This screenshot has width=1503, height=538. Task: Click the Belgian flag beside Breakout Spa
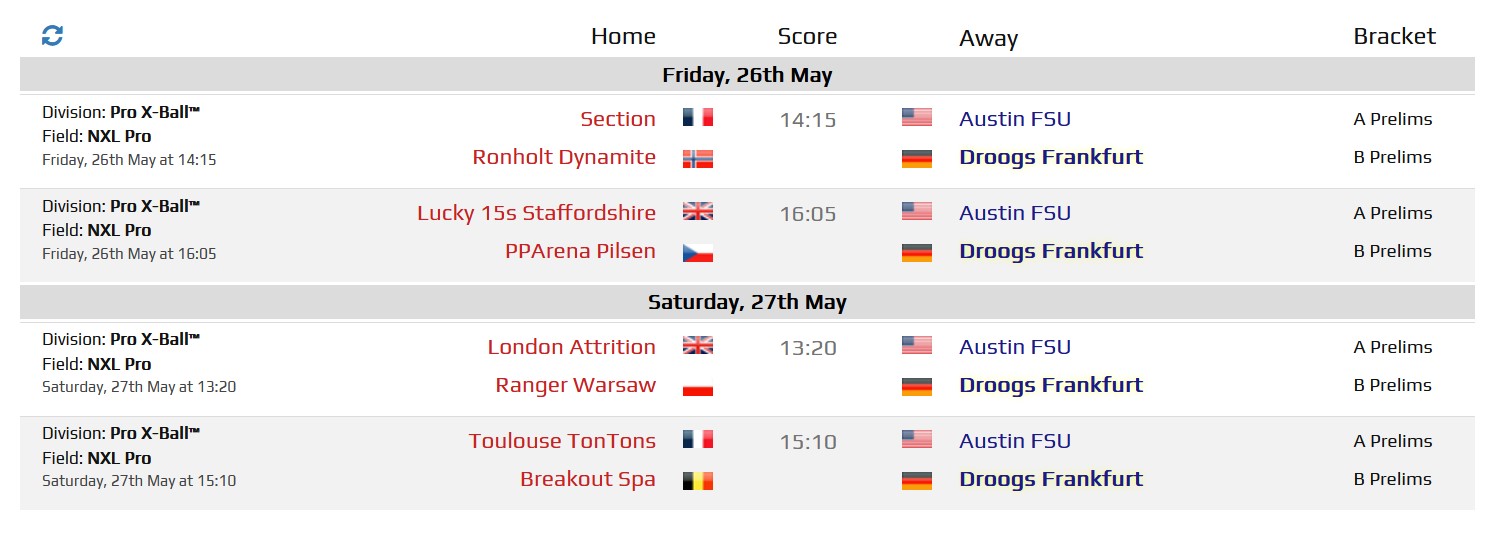(697, 480)
